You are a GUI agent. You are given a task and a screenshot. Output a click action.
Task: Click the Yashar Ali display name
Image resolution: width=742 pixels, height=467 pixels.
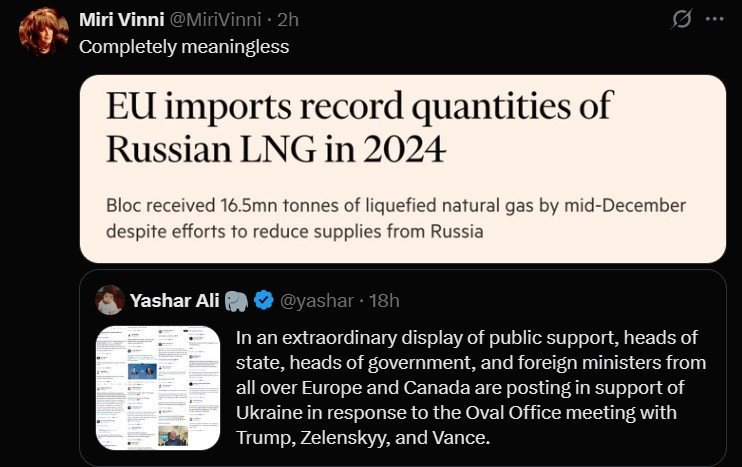tap(175, 300)
